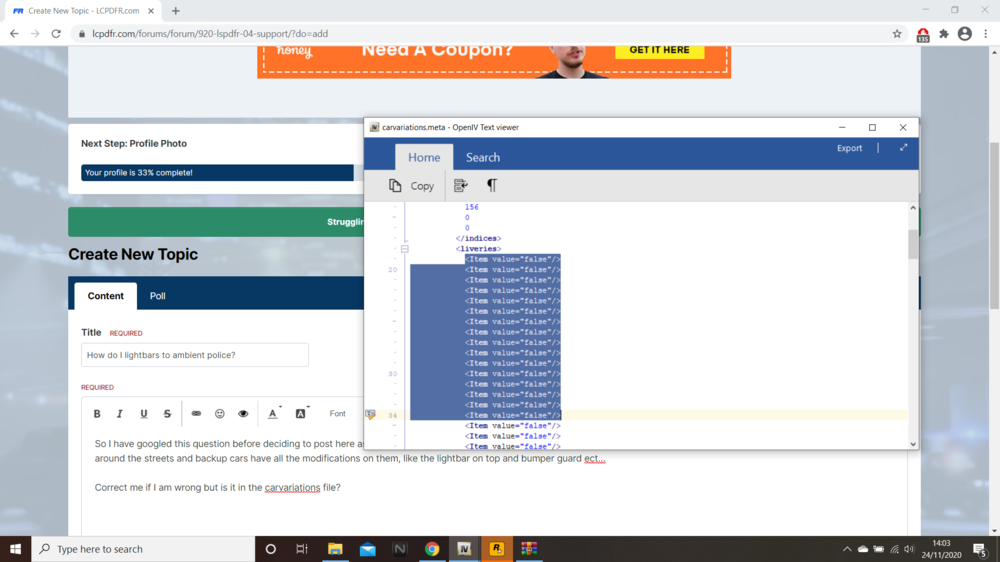Image resolution: width=1000 pixels, height=562 pixels.
Task: Open Cortana circle icon on taskbar
Action: 270,549
